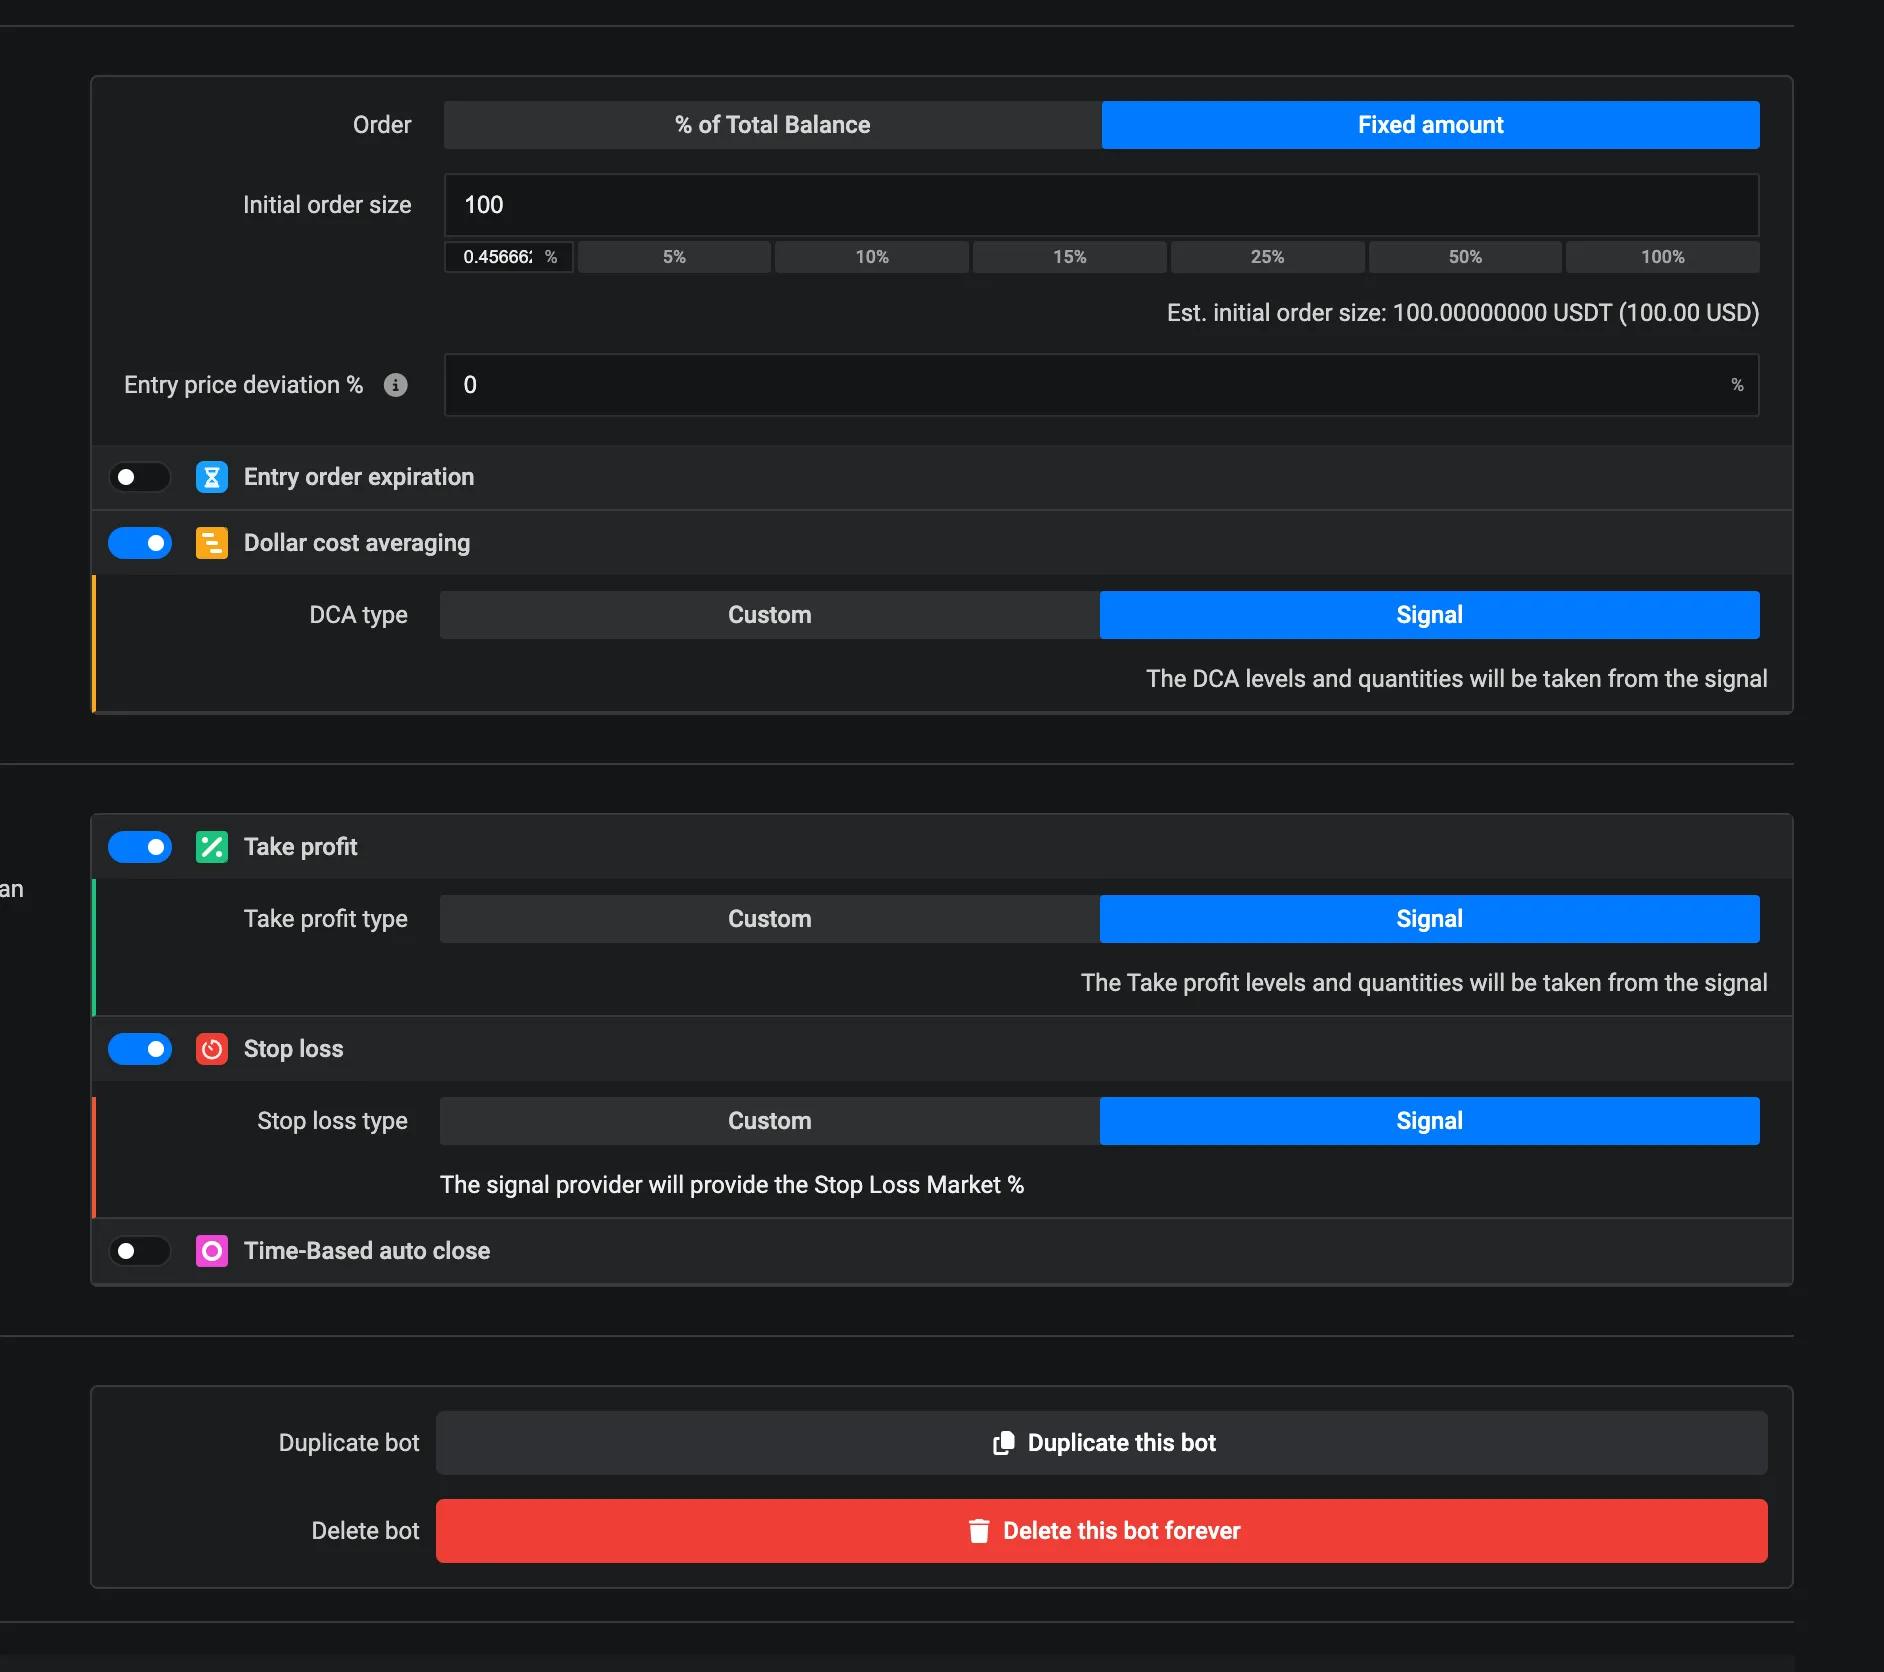The width and height of the screenshot is (1884, 1672).
Task: Click the pink Time-Based auto close icon
Action: coord(212,1251)
